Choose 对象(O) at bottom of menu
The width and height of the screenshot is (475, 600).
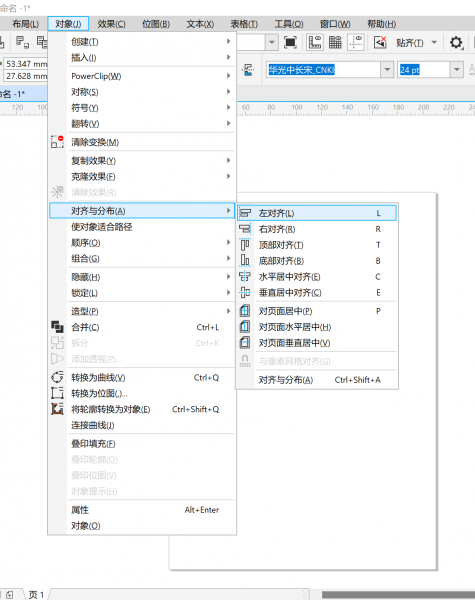pyautogui.click(x=142, y=526)
